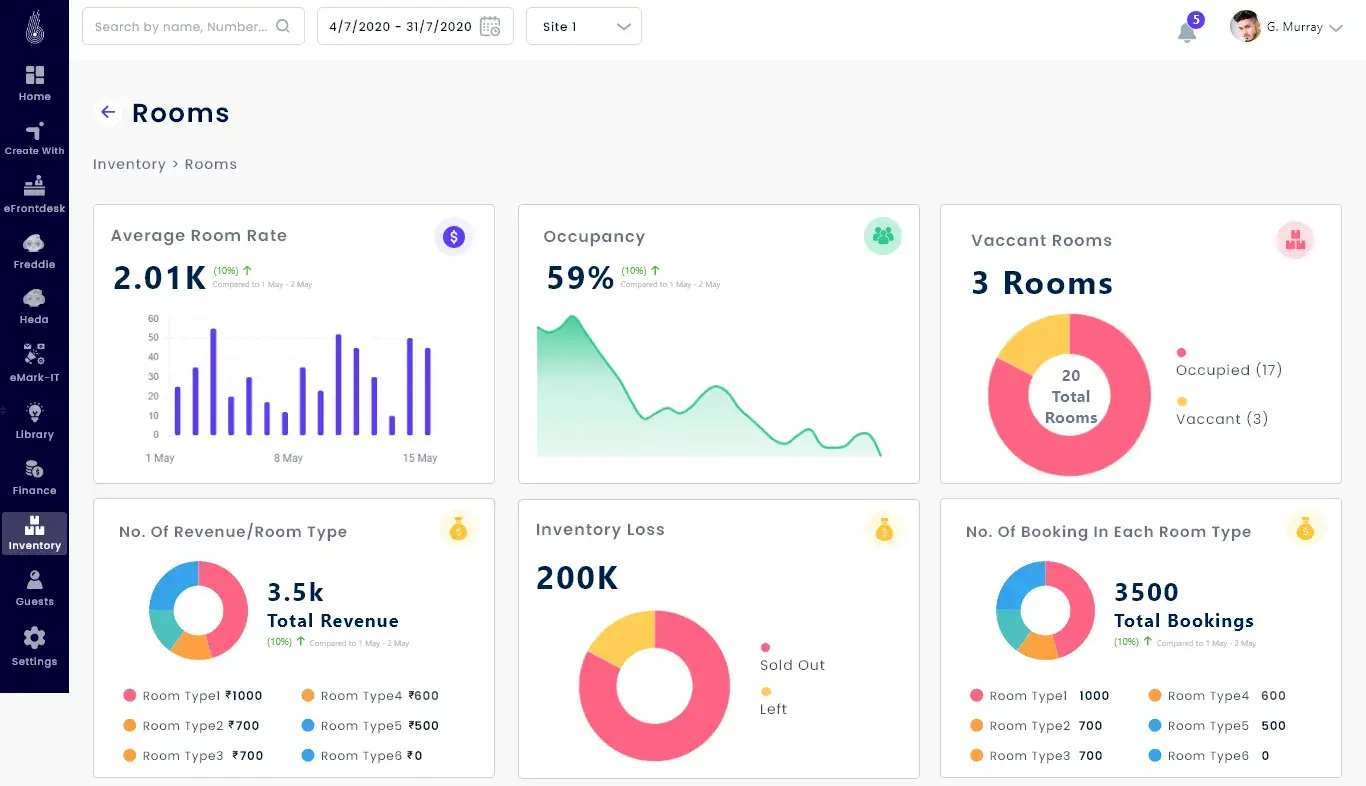Expand the G. Murray user menu chevron
This screenshot has height=786, width=1366.
click(1335, 28)
